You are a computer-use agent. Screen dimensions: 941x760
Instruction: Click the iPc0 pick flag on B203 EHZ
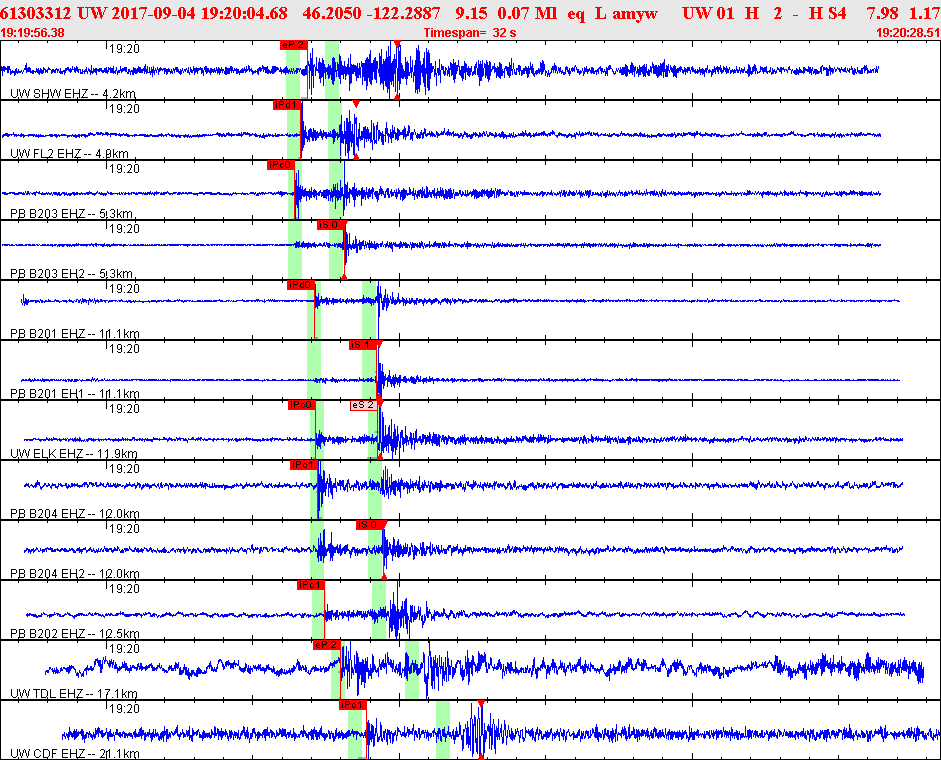pos(280,165)
